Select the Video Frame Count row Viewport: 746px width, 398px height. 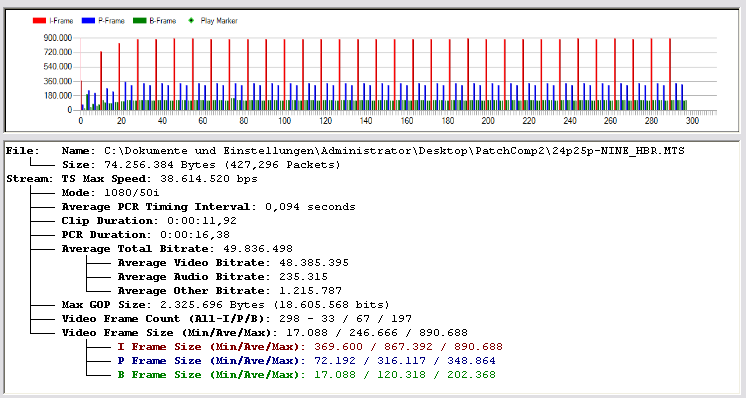(236, 319)
